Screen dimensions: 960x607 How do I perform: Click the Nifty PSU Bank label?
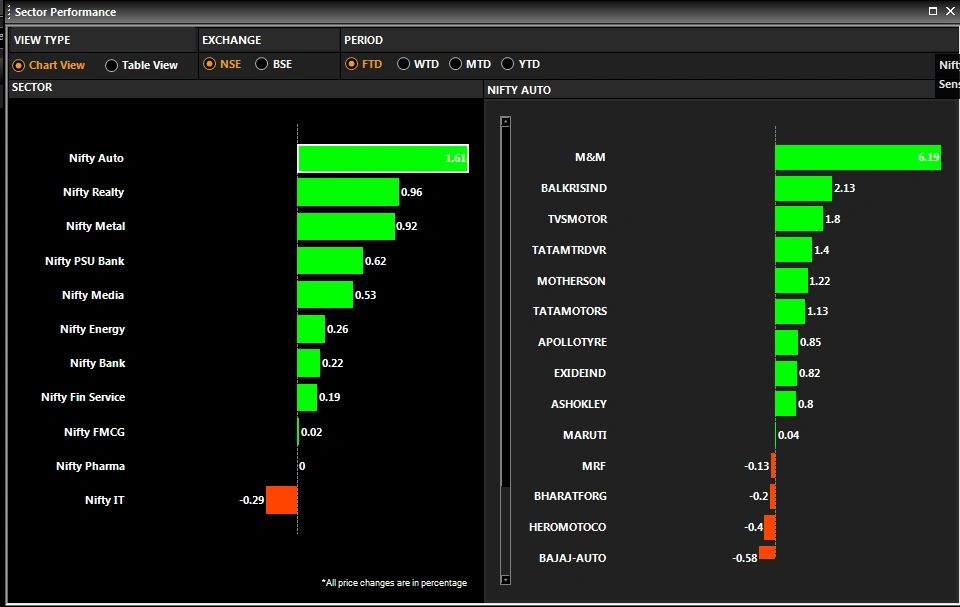point(85,261)
